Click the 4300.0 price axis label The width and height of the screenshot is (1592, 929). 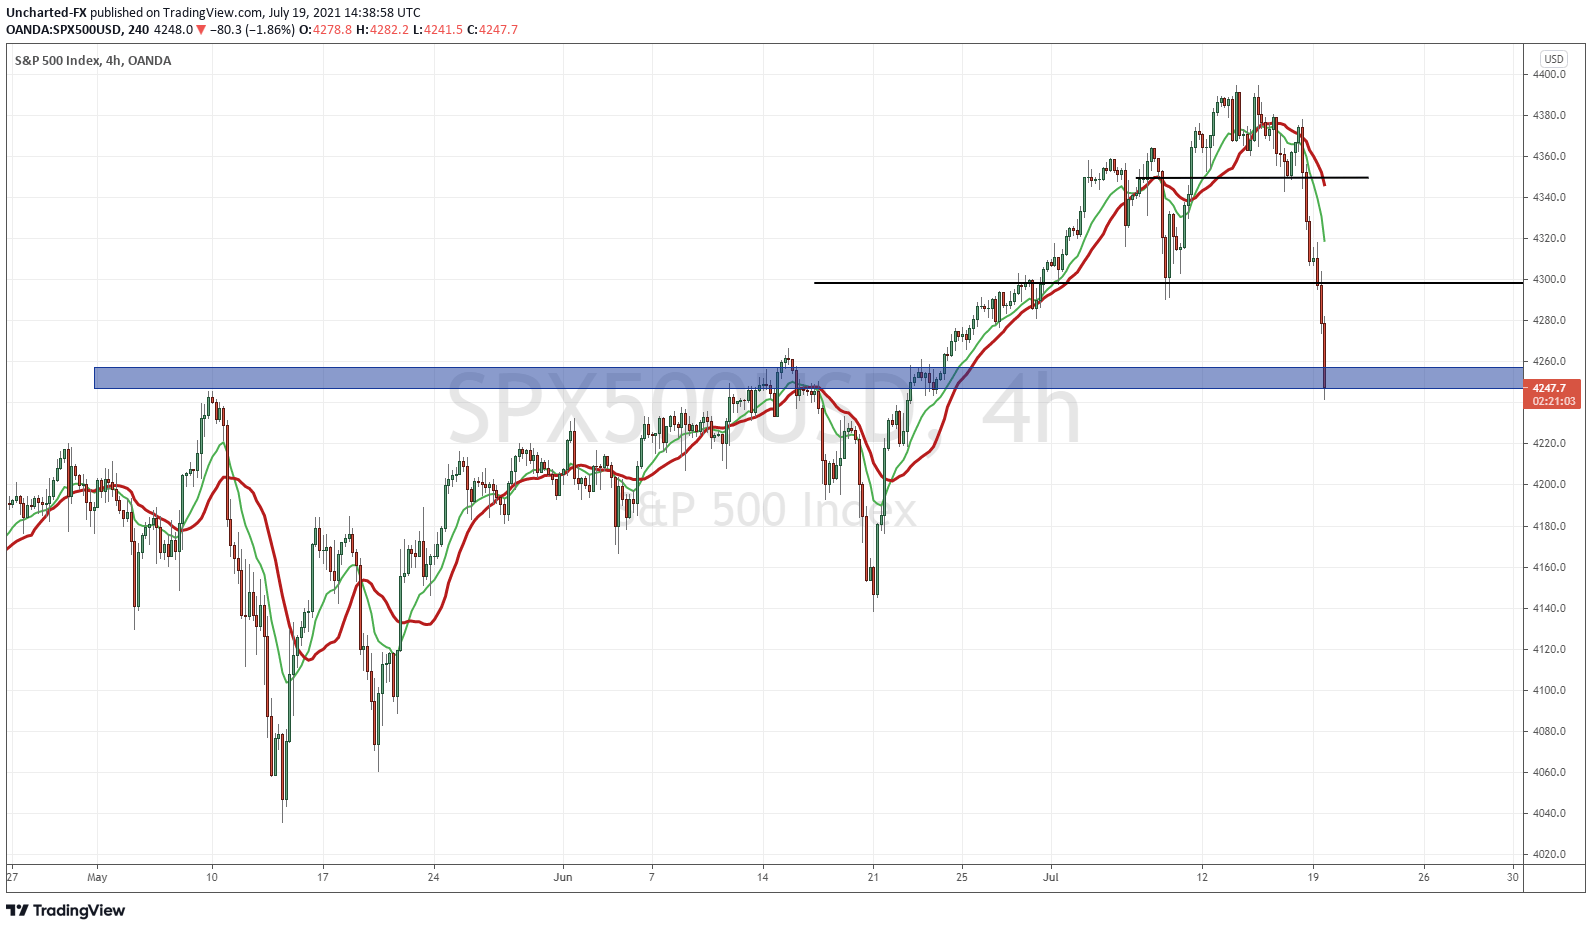click(1550, 279)
